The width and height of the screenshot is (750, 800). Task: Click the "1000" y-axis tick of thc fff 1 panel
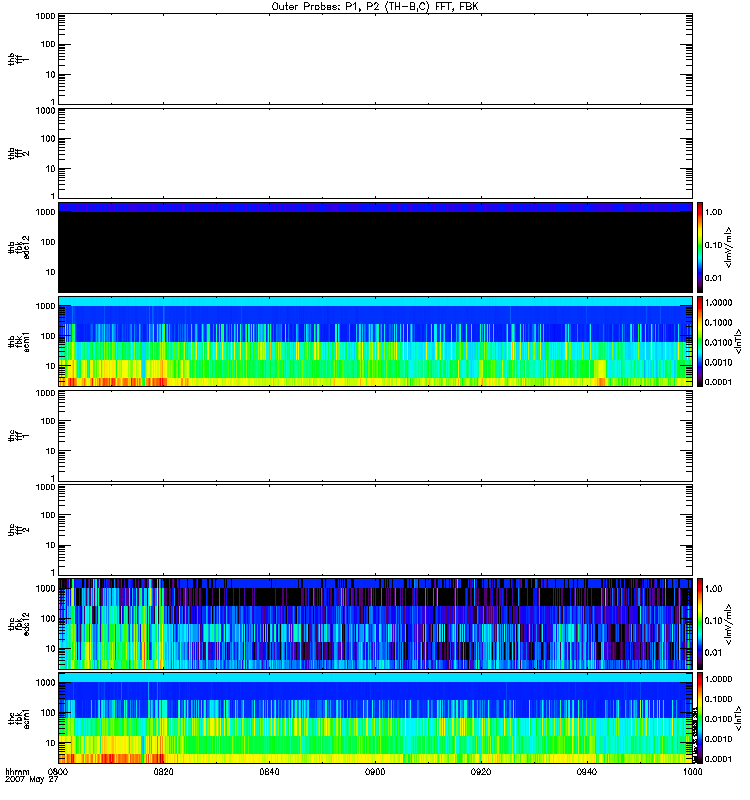point(45,393)
